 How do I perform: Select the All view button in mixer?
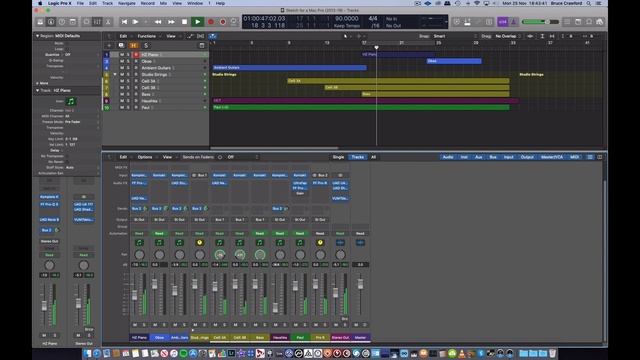(x=373, y=157)
